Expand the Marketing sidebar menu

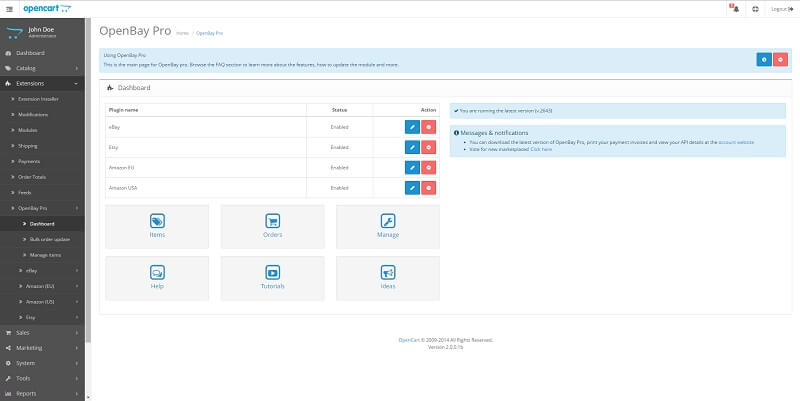click(42, 348)
